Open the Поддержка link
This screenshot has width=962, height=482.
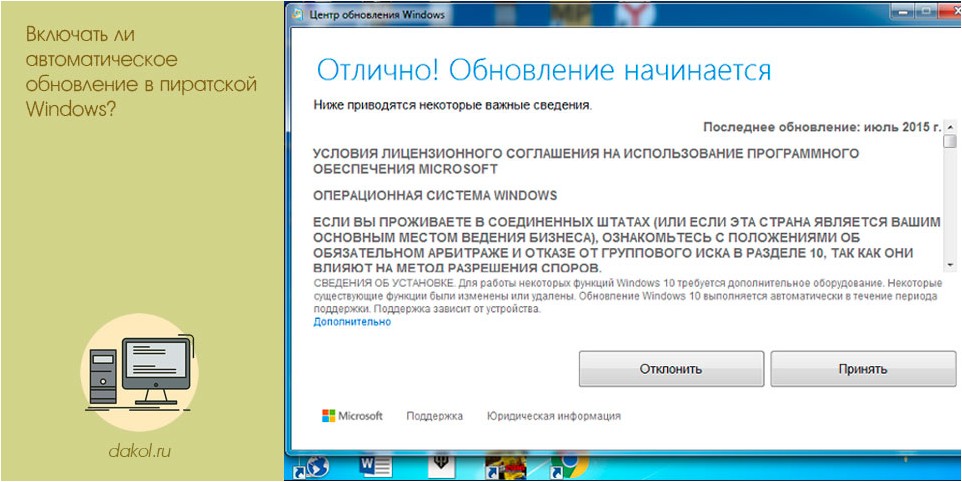[x=434, y=416]
